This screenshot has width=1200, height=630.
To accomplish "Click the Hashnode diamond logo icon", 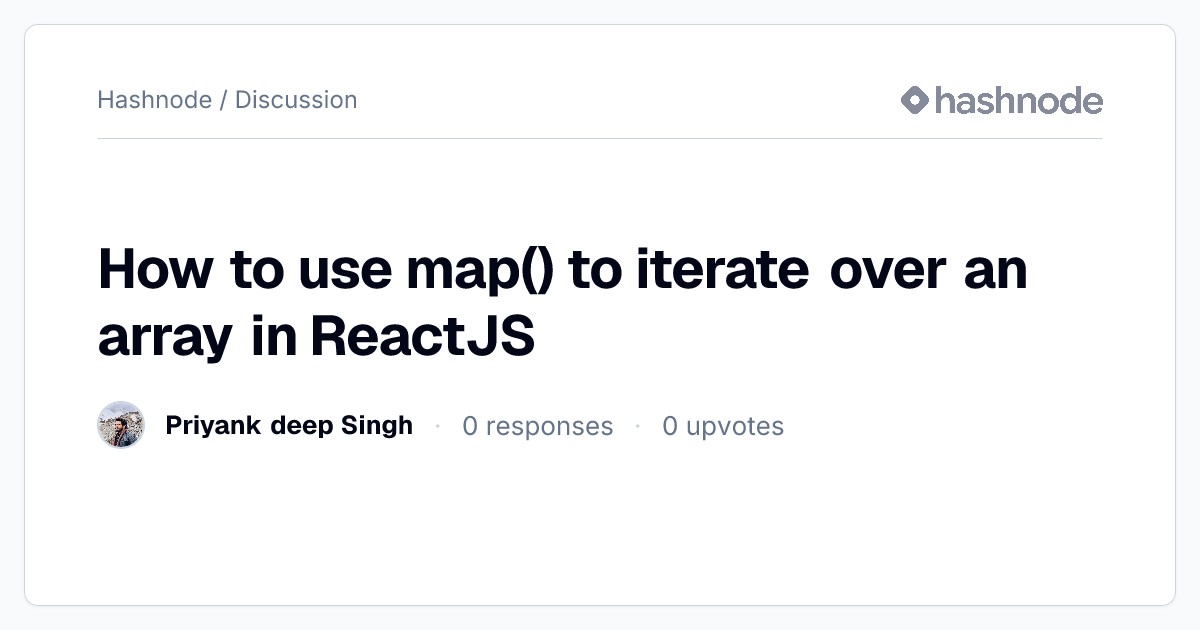I will [x=915, y=100].
